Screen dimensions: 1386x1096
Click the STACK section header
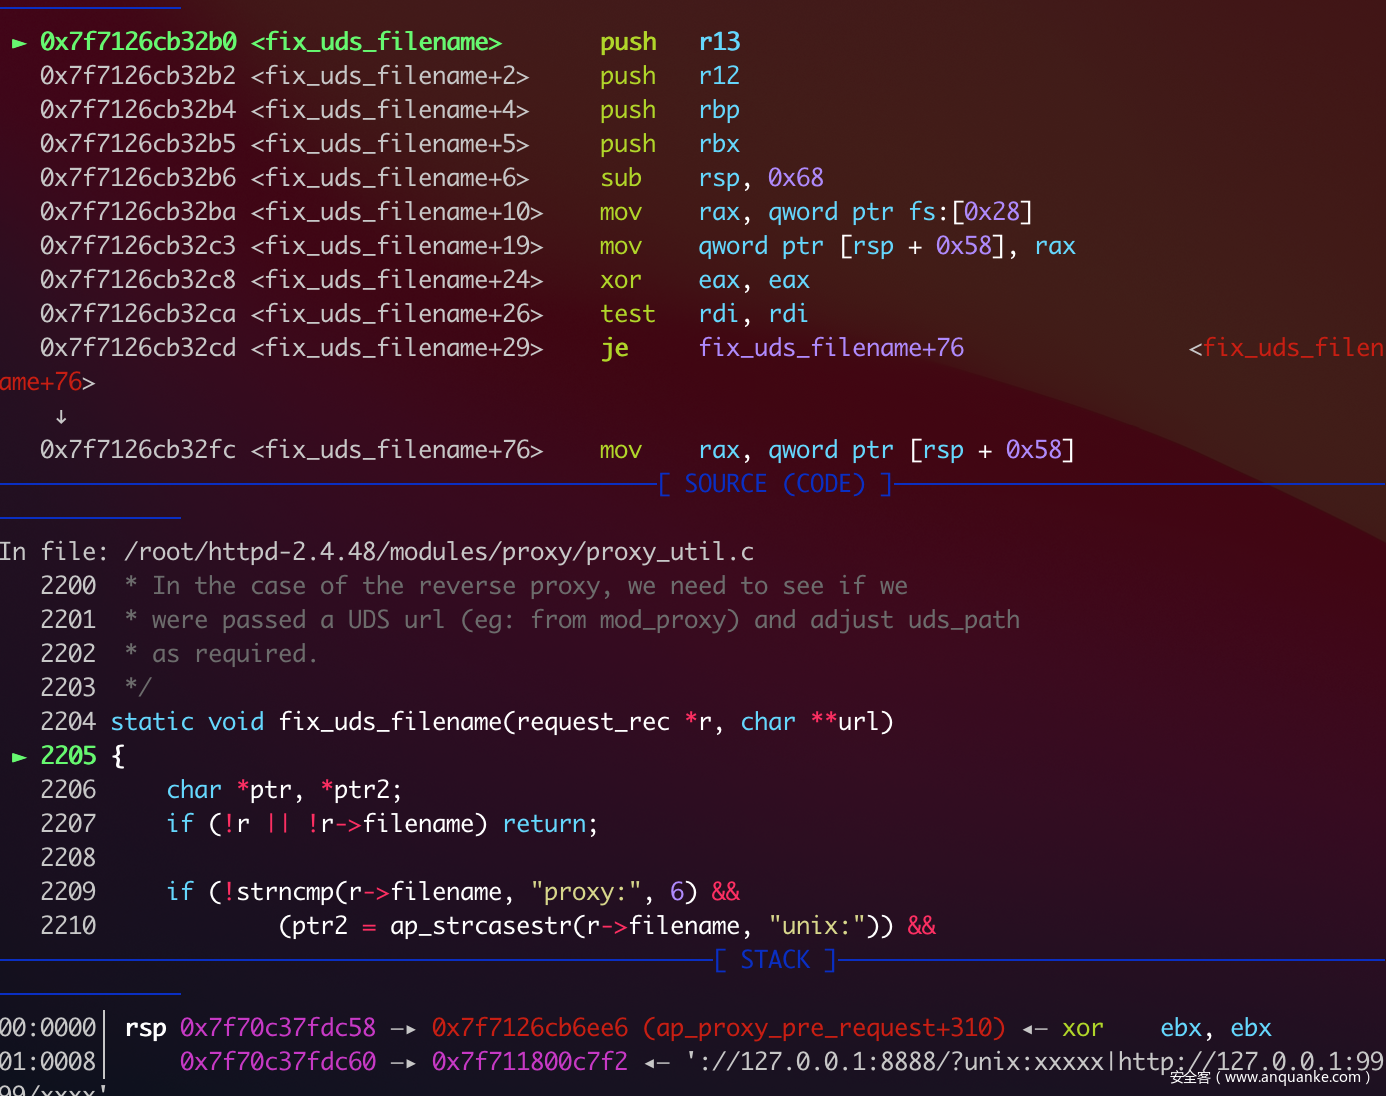click(x=775, y=960)
